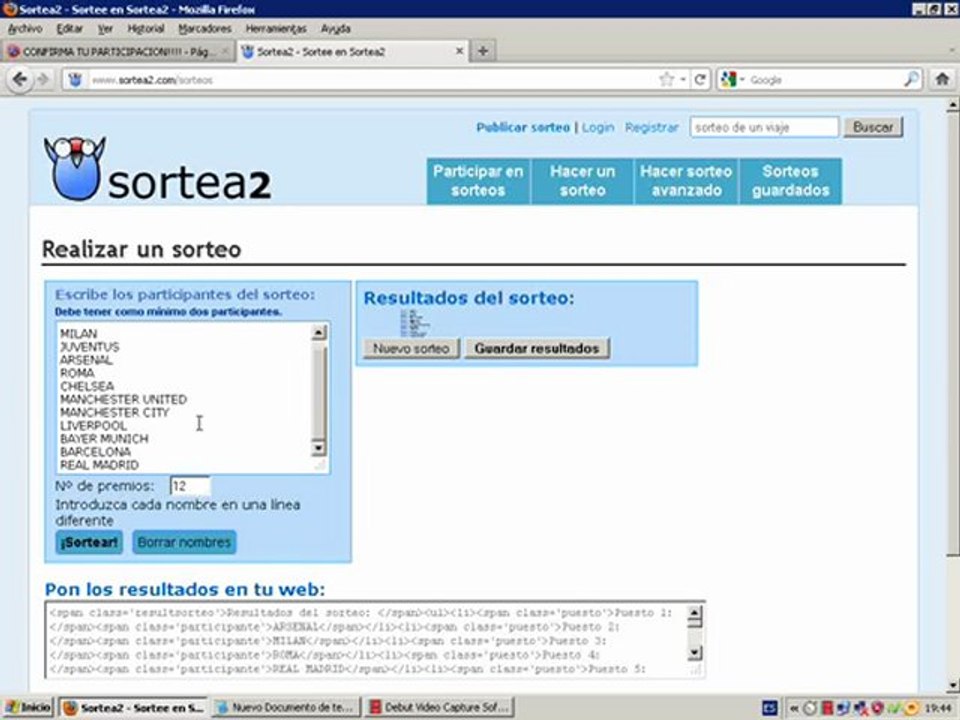Click participants list scroll up arrow

318,332
